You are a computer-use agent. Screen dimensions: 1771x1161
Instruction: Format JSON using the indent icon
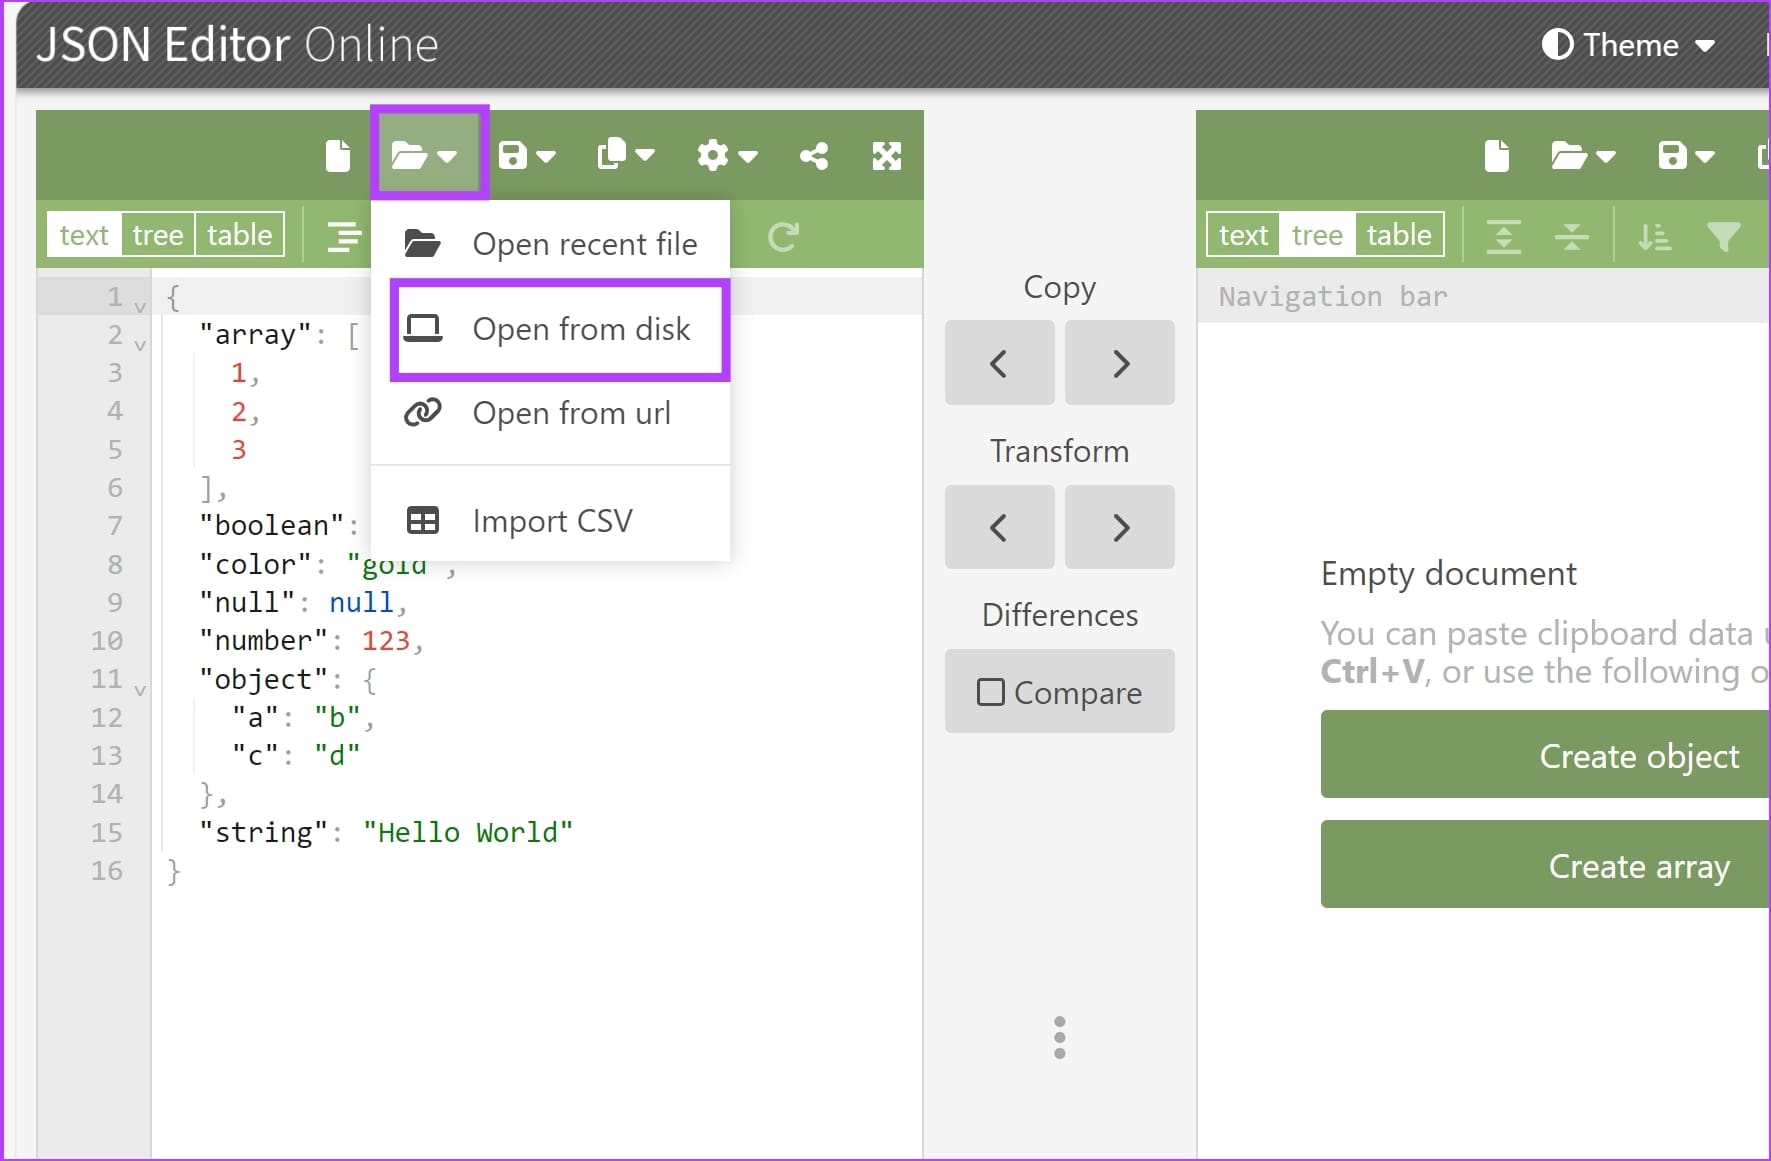343,236
